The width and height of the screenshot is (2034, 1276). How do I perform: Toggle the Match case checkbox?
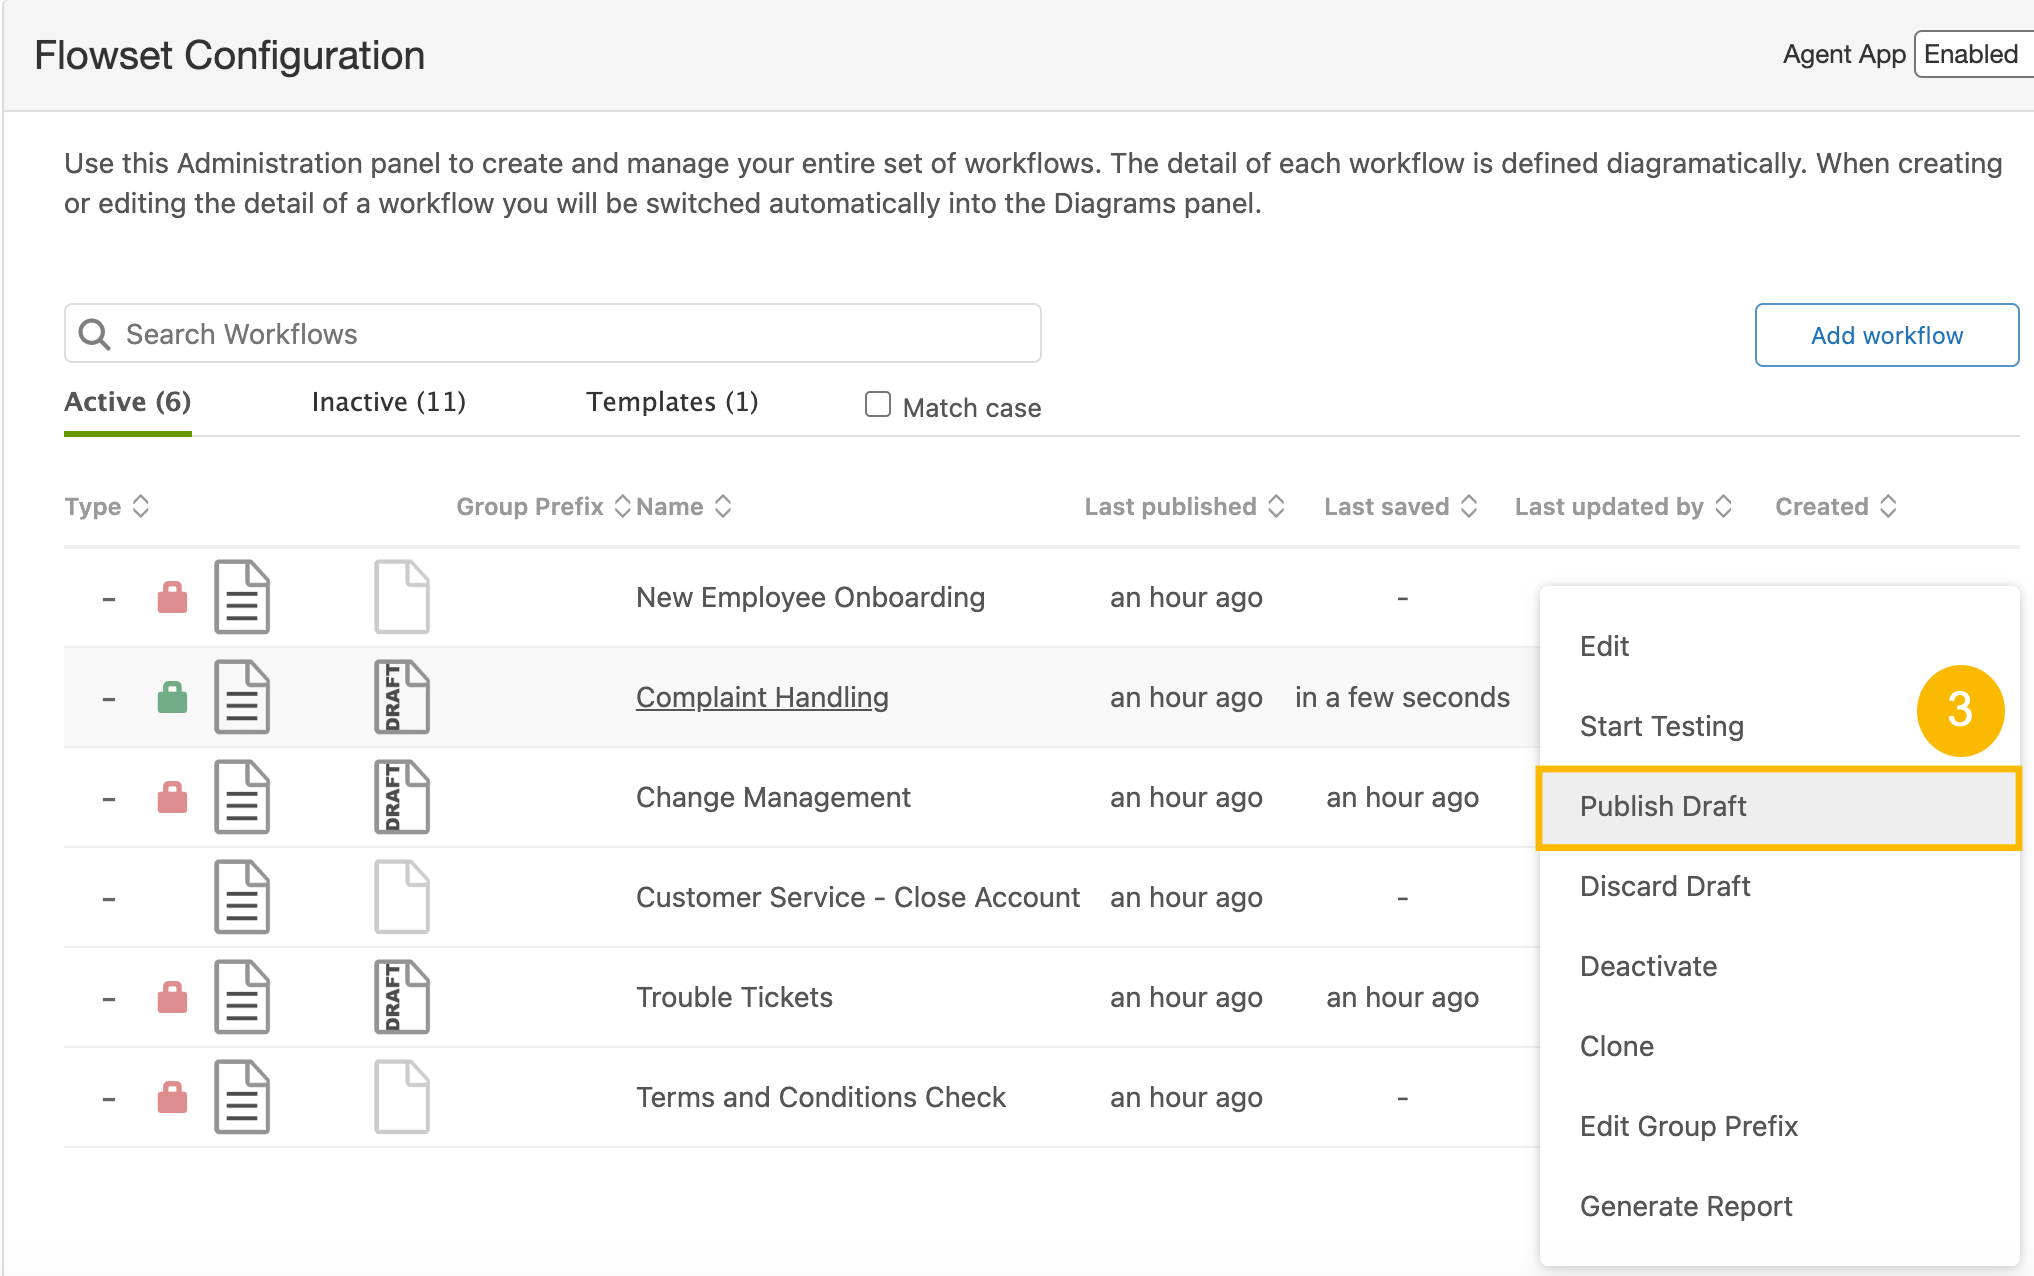click(x=878, y=404)
